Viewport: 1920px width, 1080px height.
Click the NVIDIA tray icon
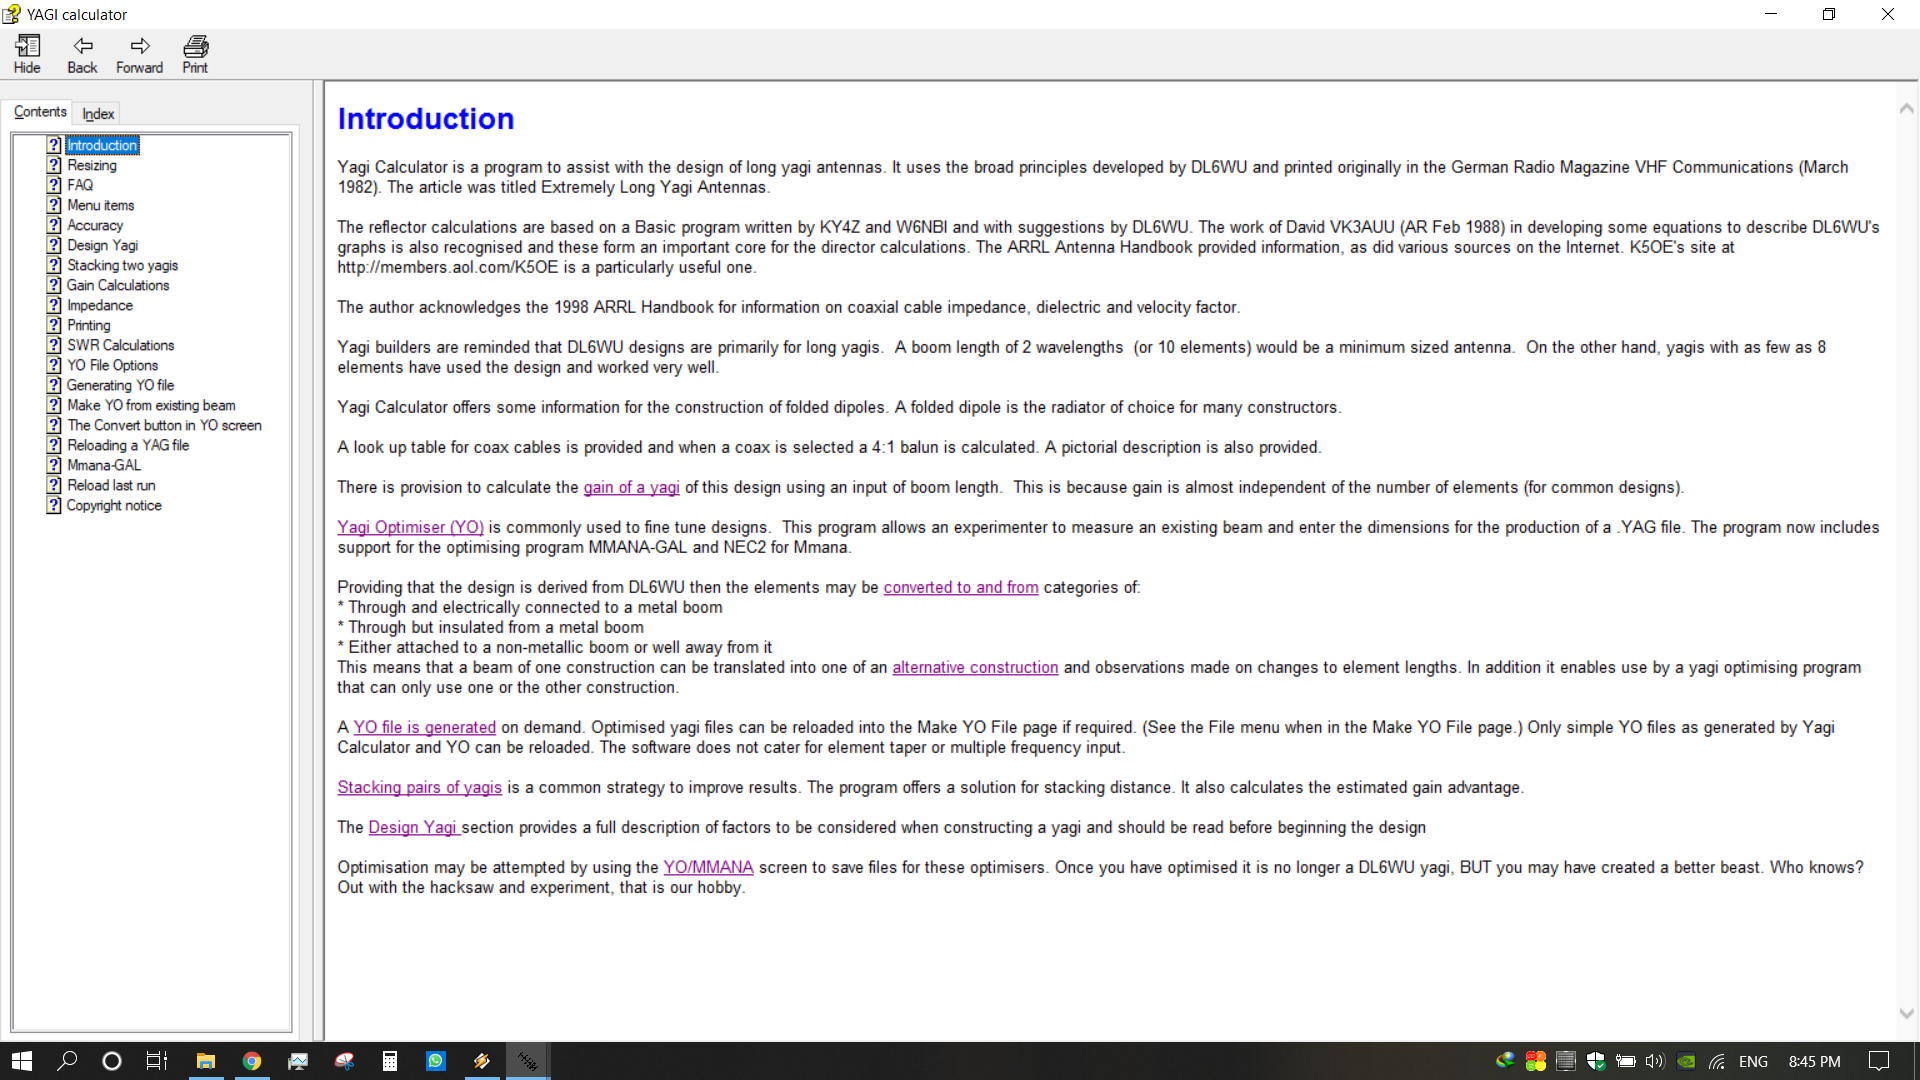pyautogui.click(x=1686, y=1061)
